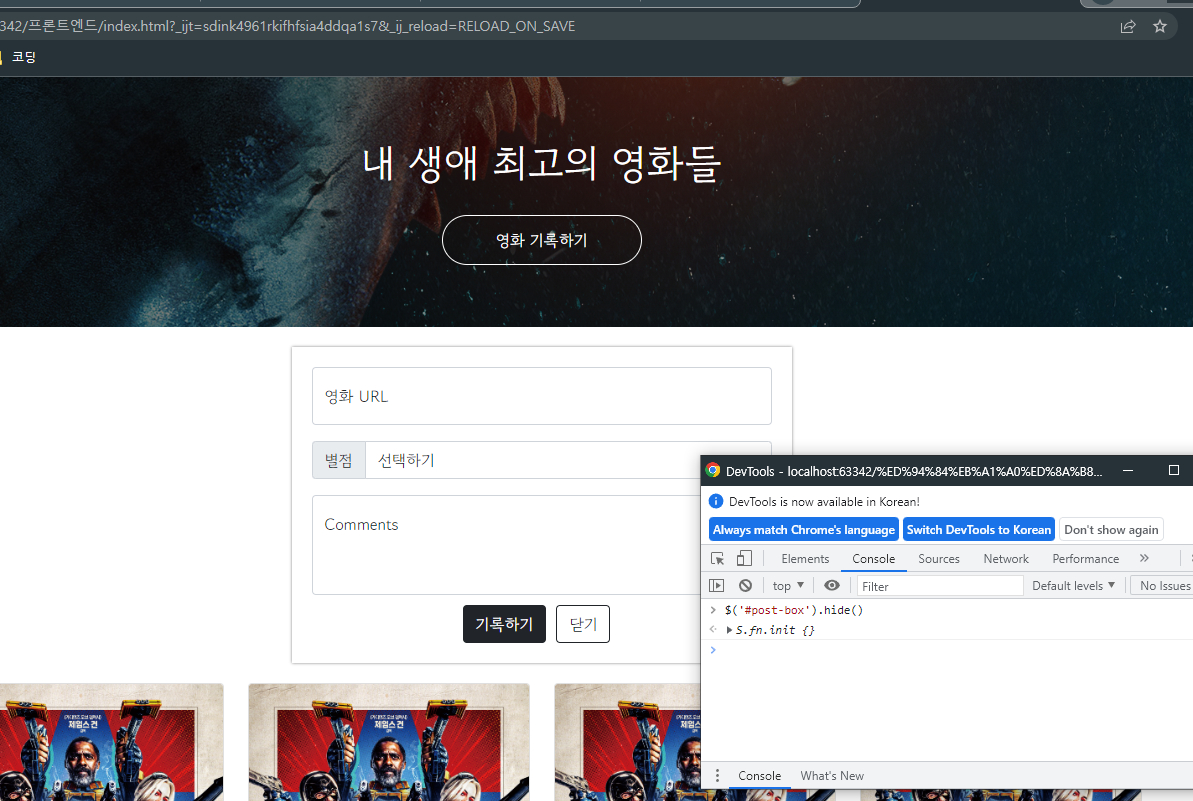Activate the inspect element picker icon

[717, 558]
